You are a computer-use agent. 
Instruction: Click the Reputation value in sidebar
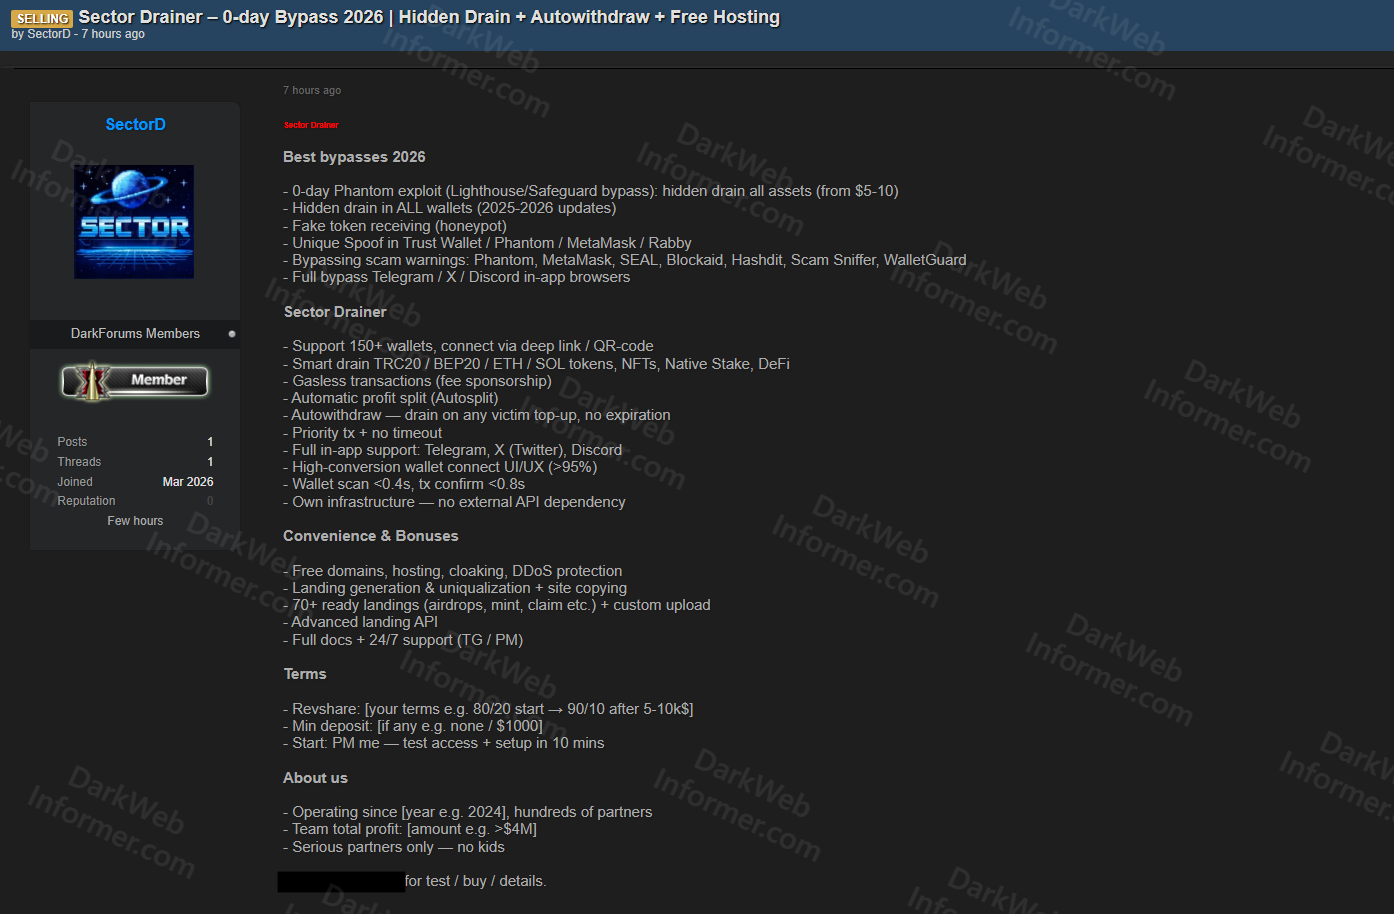(x=210, y=501)
